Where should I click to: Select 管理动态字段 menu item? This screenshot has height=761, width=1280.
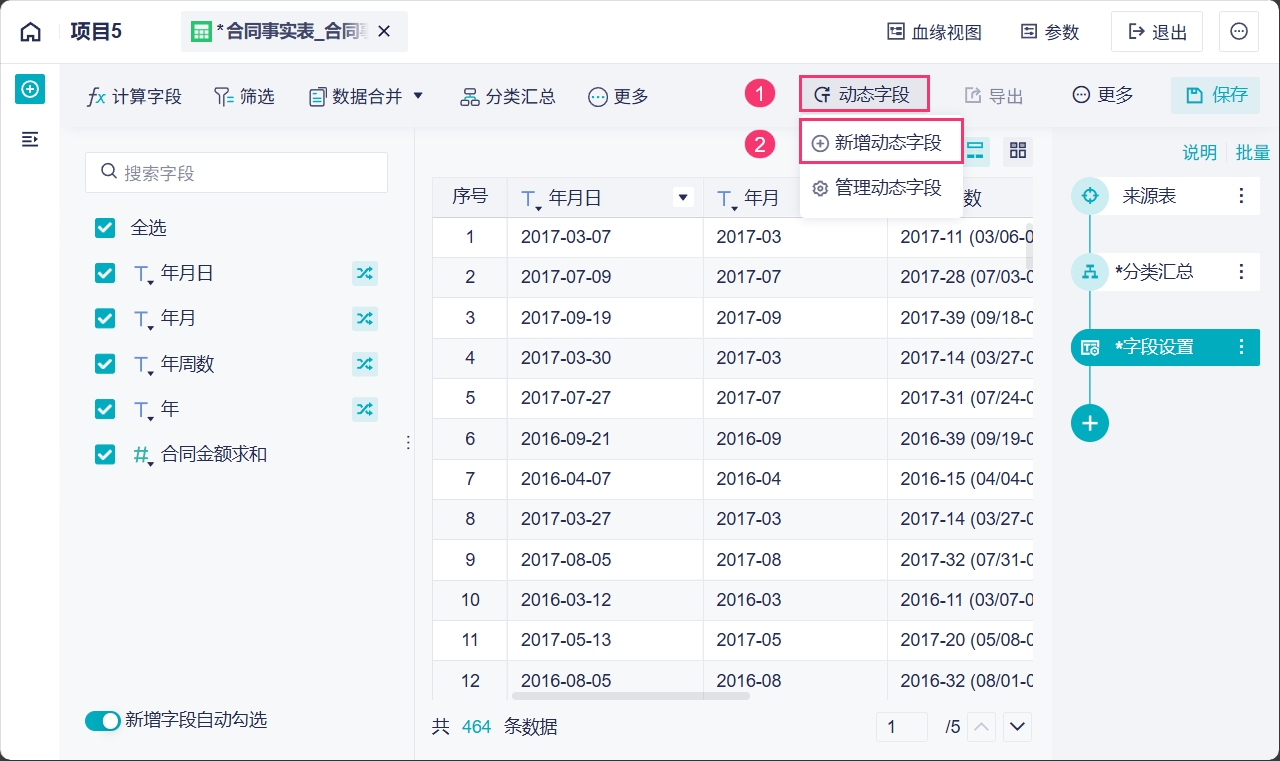coord(881,188)
